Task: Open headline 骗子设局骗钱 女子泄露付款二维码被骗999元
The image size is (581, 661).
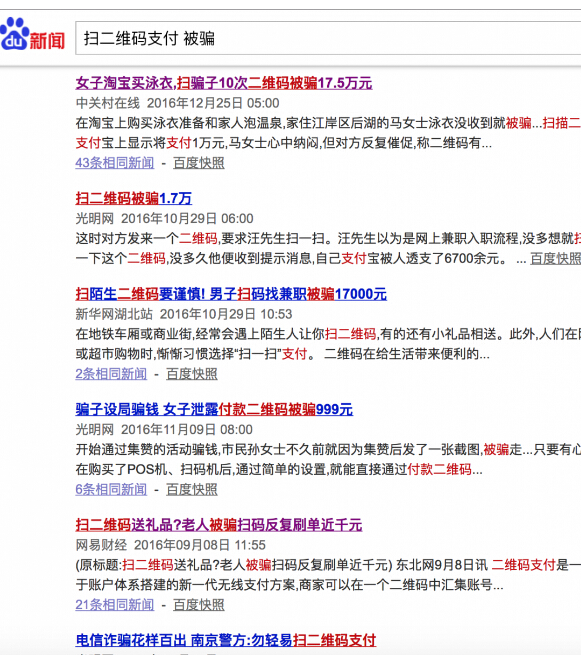Action: coord(214,409)
